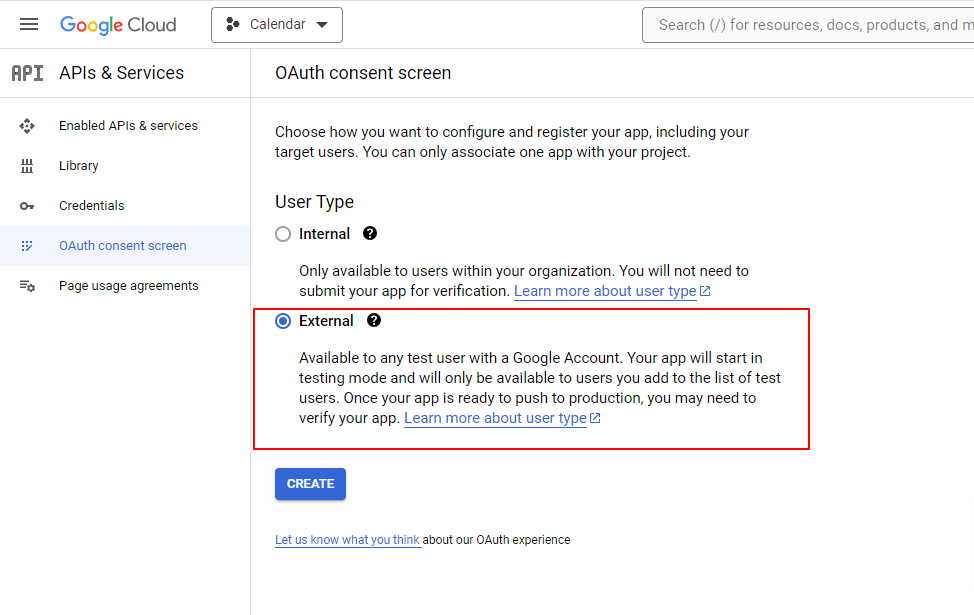Screen dimensions: 974x615
Task: Click the search resources input field
Action: [808, 25]
